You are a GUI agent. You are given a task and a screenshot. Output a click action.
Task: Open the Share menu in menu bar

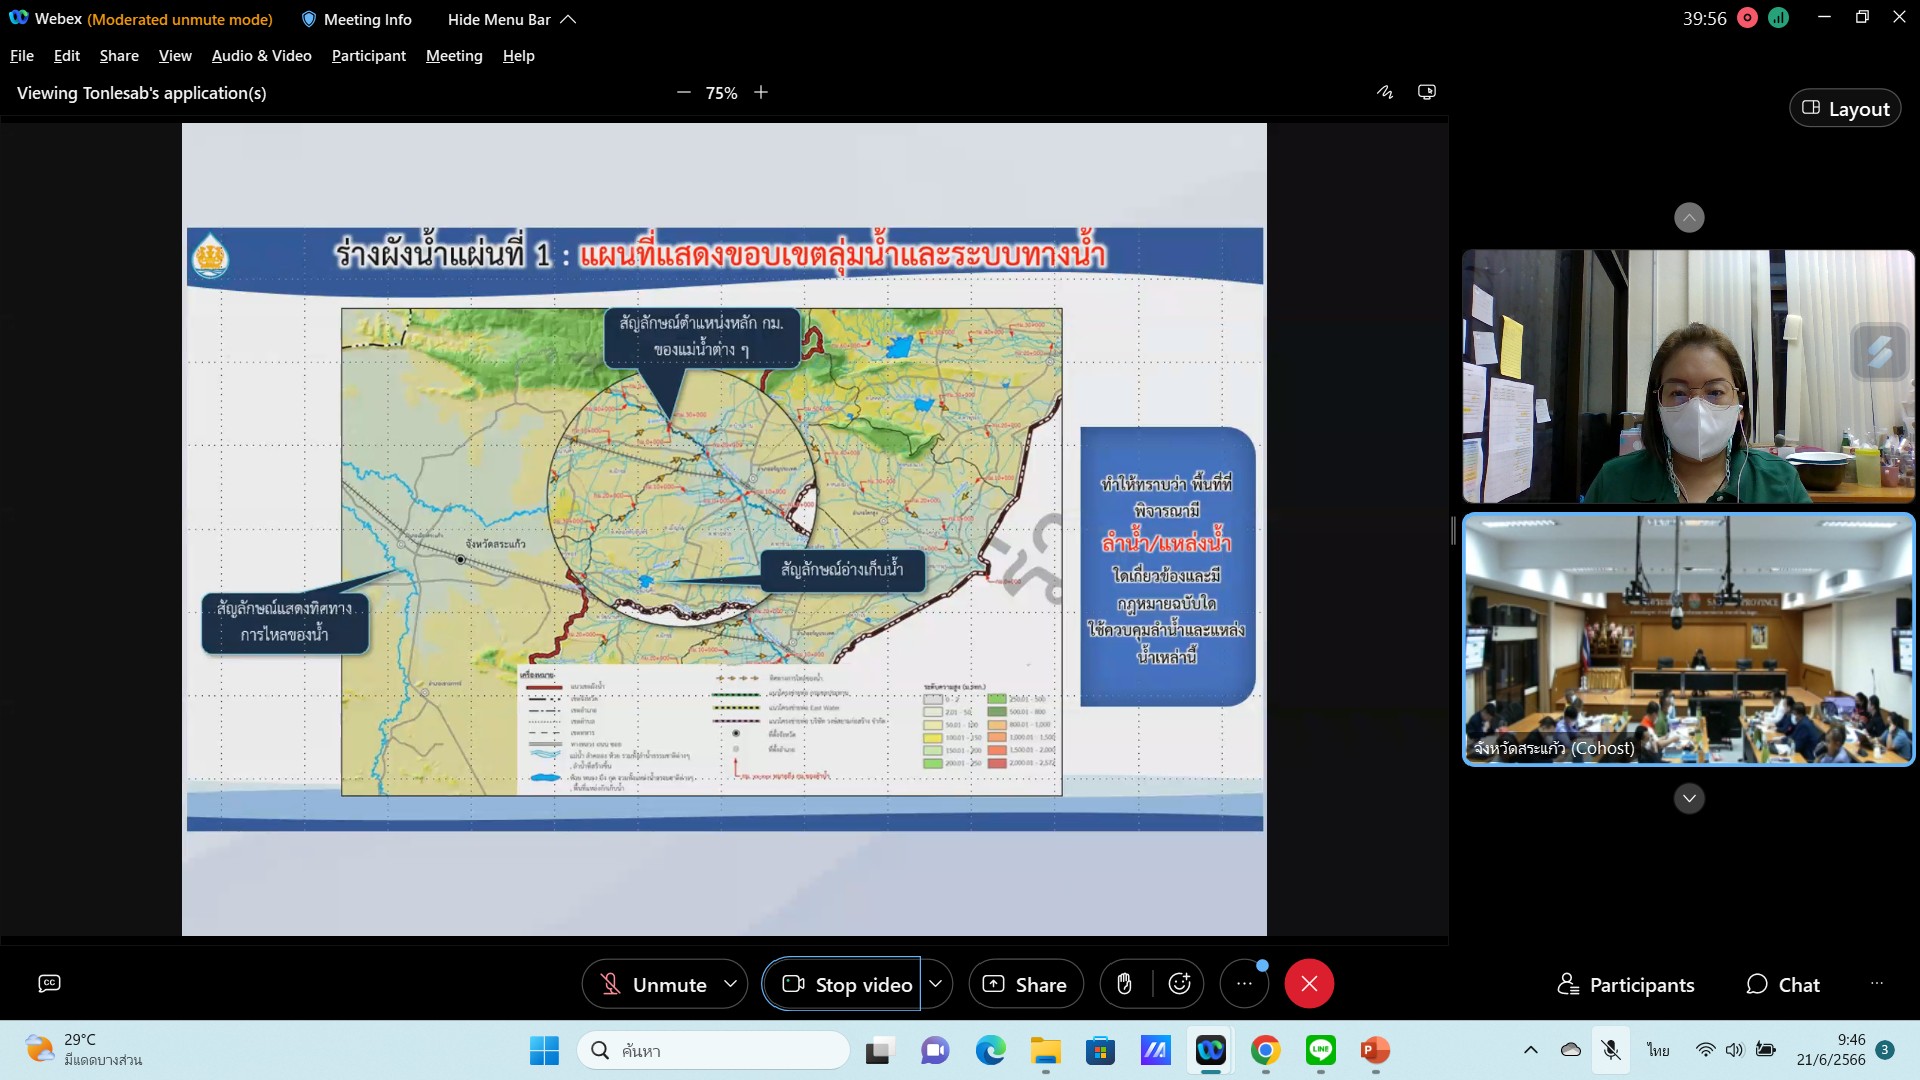(x=119, y=56)
